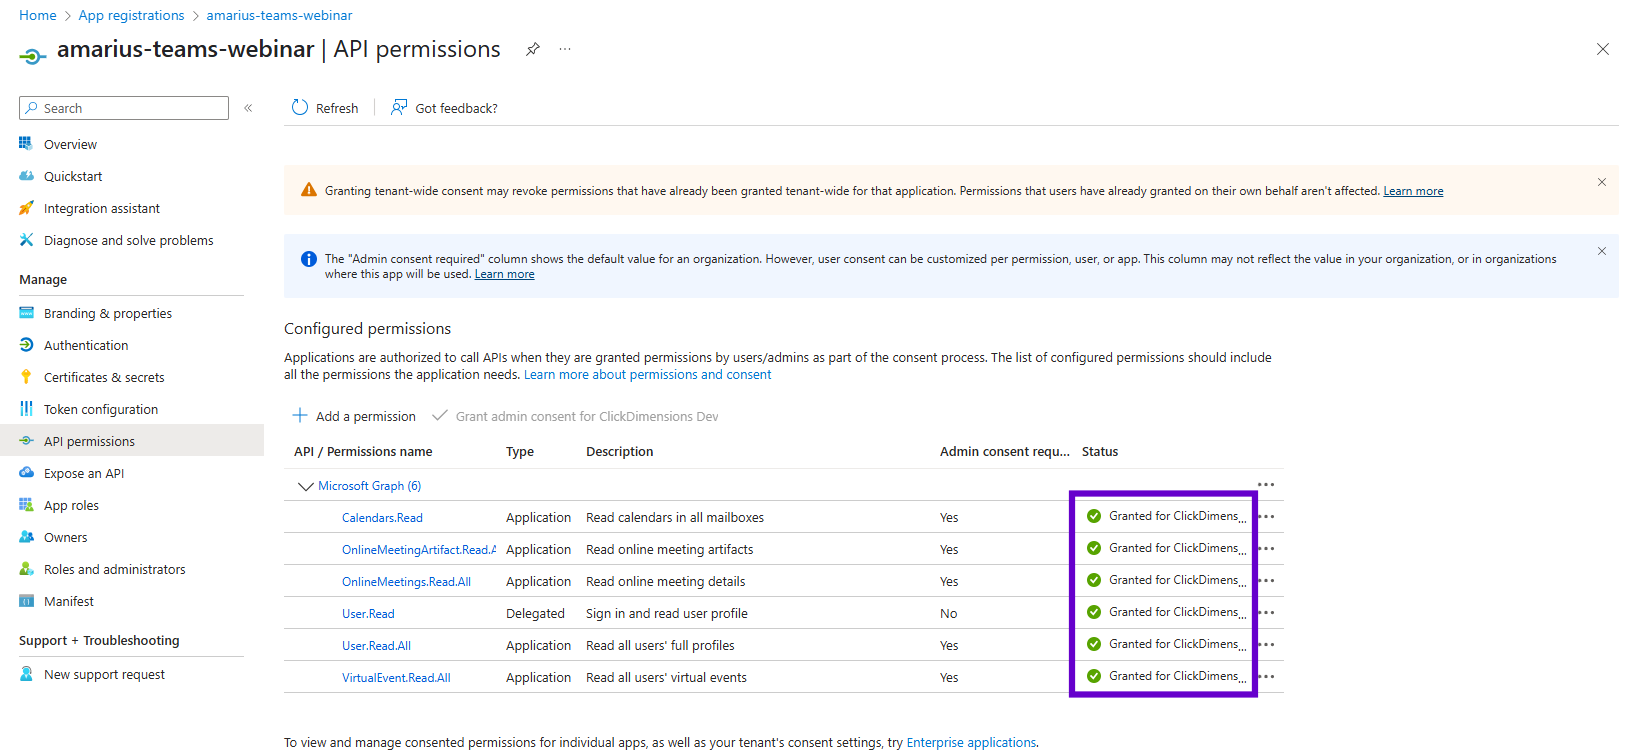Click the pin icon next to API permissions title

[533, 49]
